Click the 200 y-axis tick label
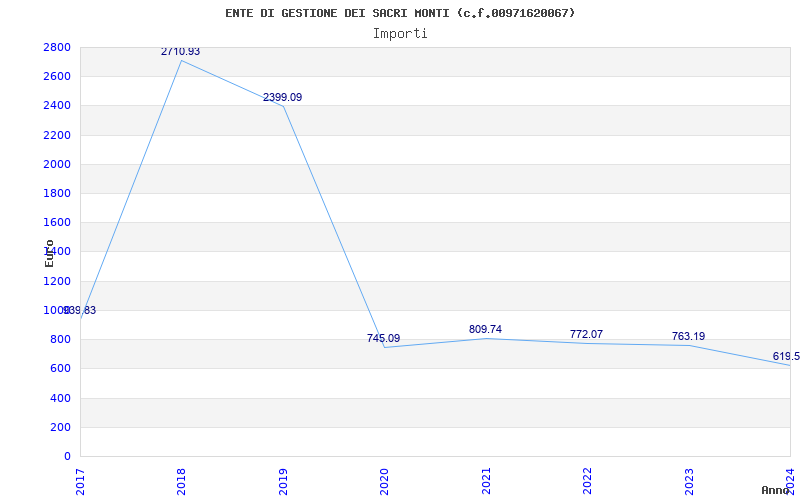800x500 pixels. tap(61, 427)
